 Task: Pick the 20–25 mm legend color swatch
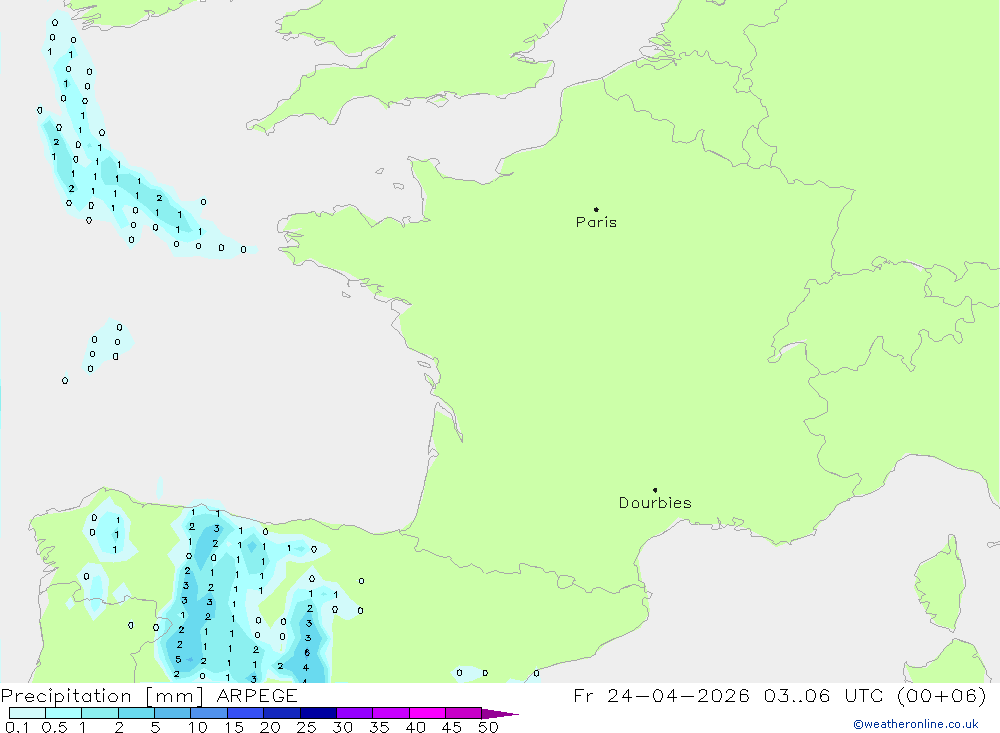tap(282, 713)
